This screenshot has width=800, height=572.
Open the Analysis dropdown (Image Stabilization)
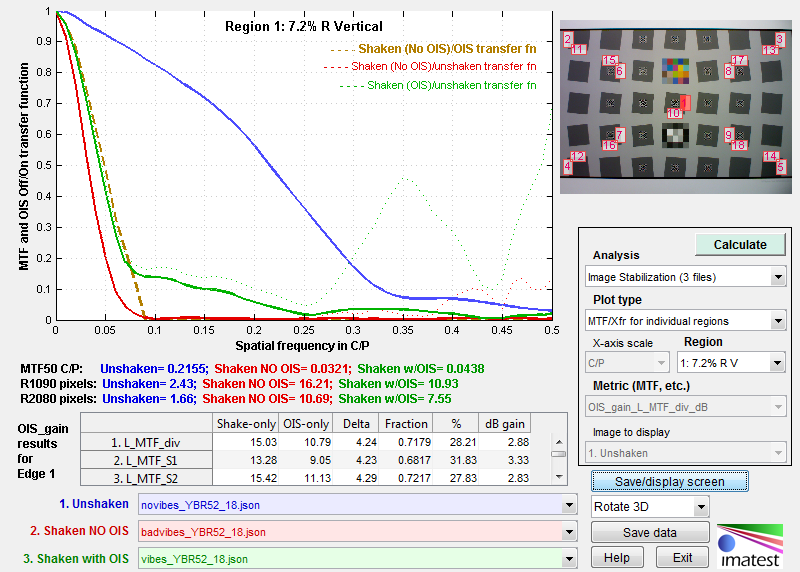(685, 276)
